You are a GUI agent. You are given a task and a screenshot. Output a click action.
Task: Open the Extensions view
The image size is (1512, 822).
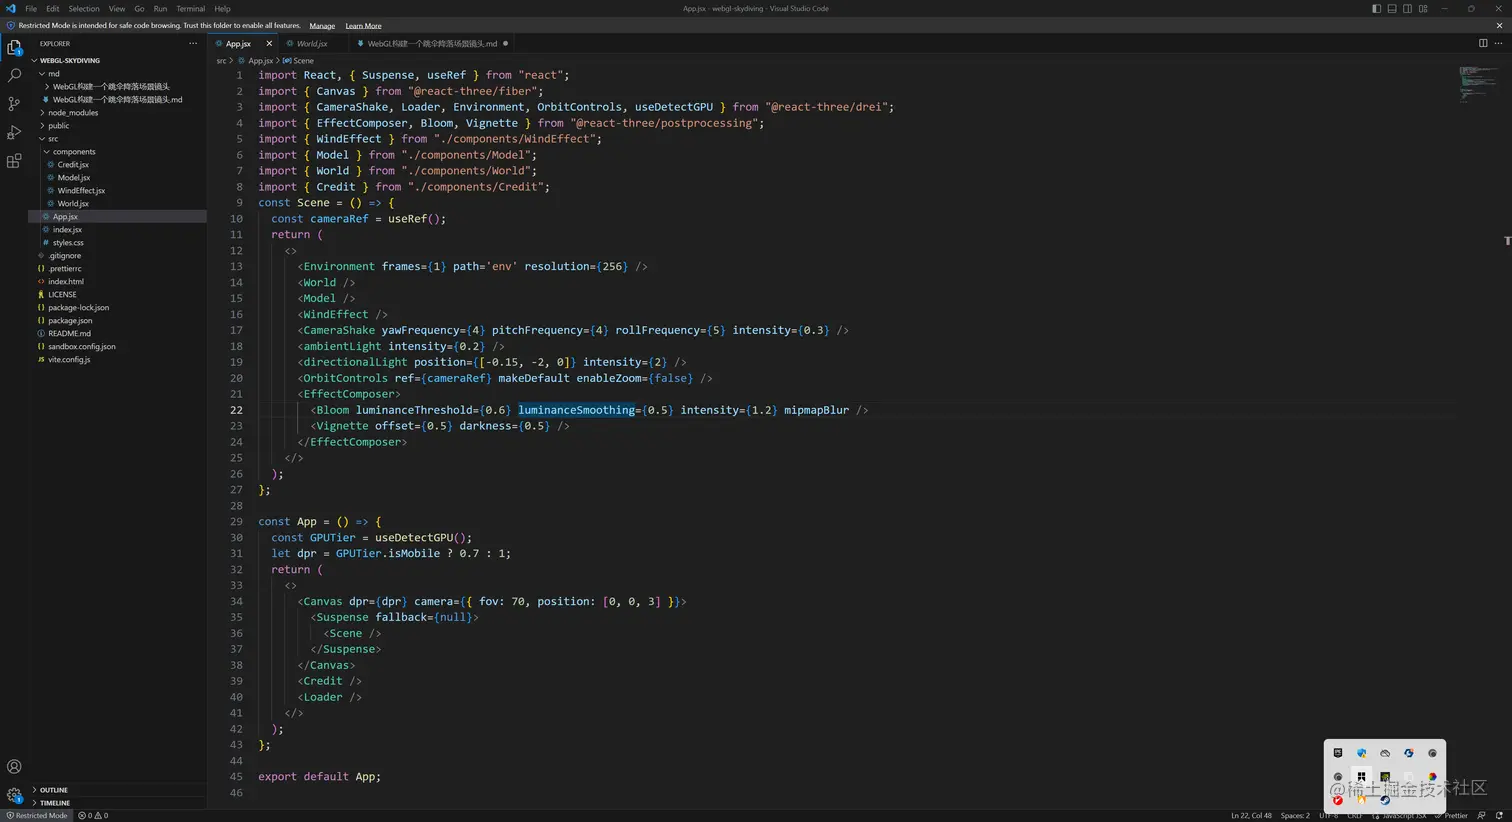point(14,161)
